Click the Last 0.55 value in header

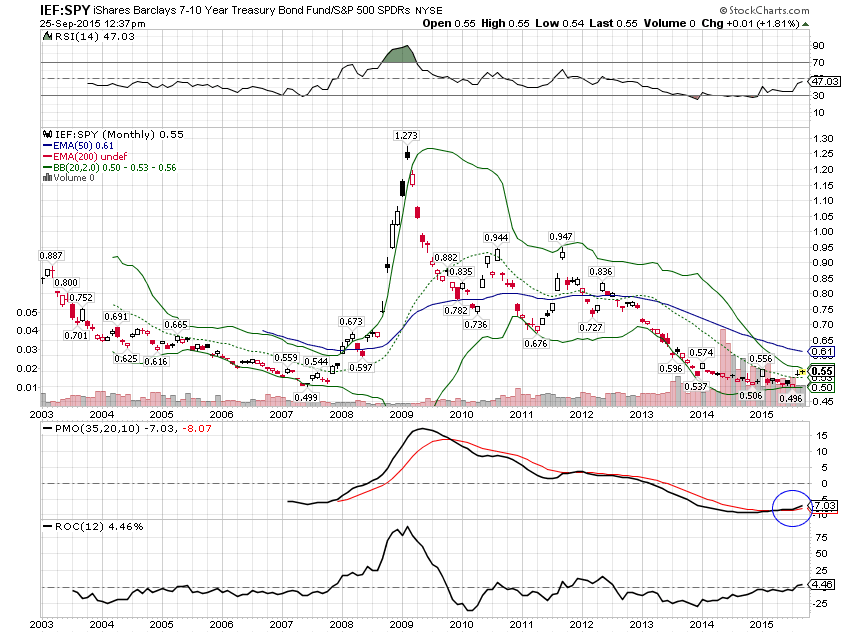(x=613, y=23)
